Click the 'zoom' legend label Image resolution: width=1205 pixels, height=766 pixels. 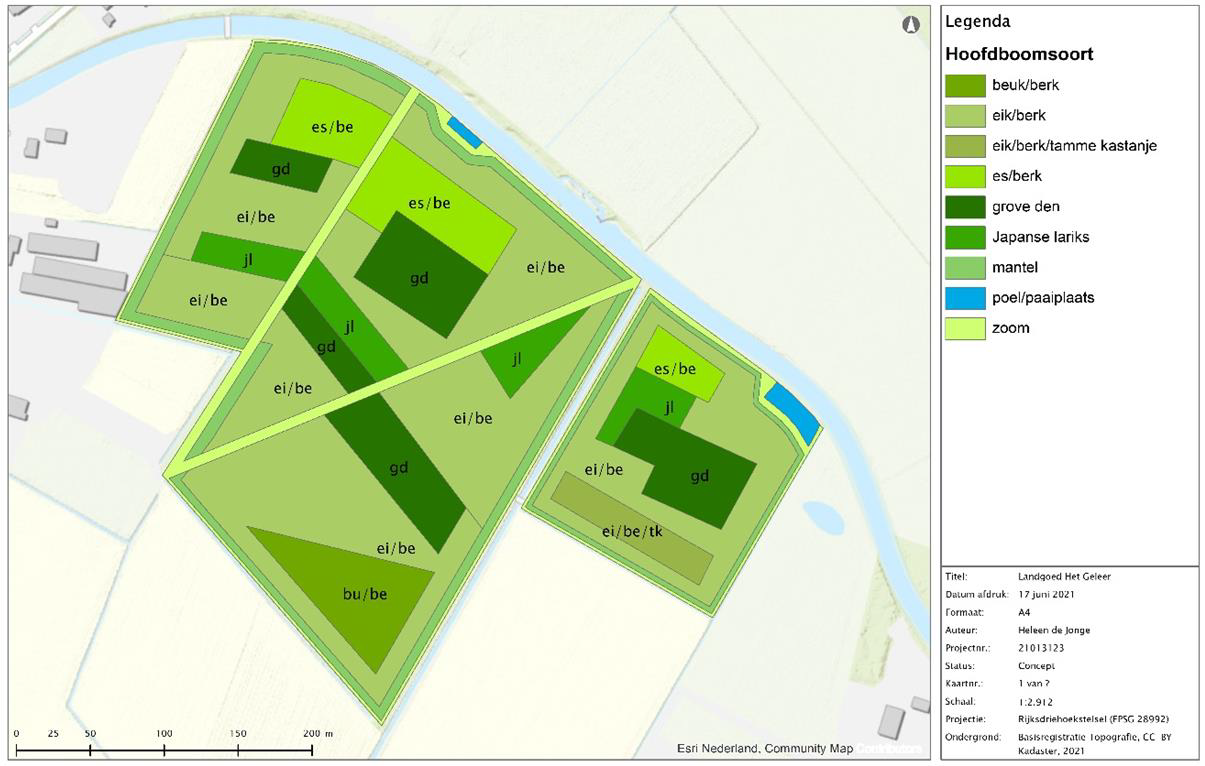tap(1011, 328)
